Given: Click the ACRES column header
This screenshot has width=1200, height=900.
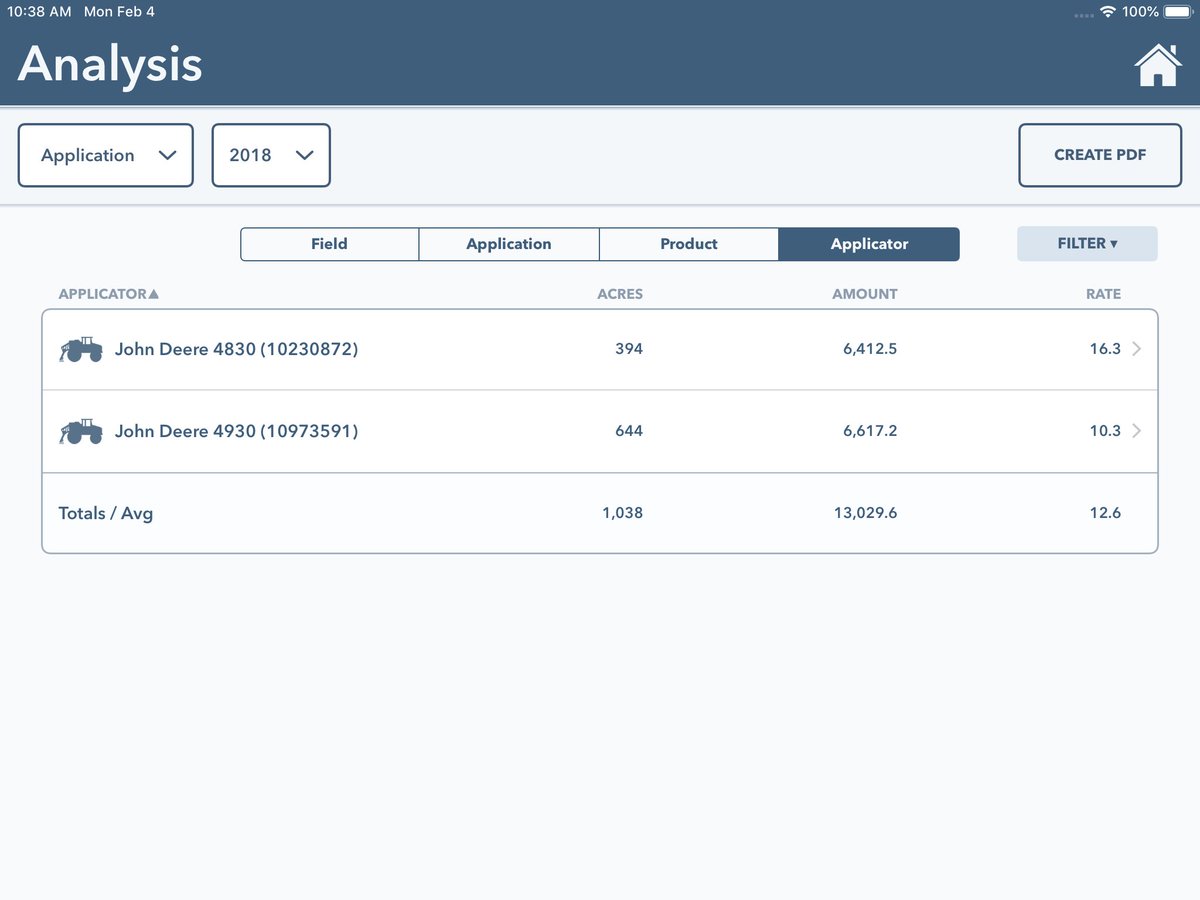Looking at the screenshot, I should 620,294.
